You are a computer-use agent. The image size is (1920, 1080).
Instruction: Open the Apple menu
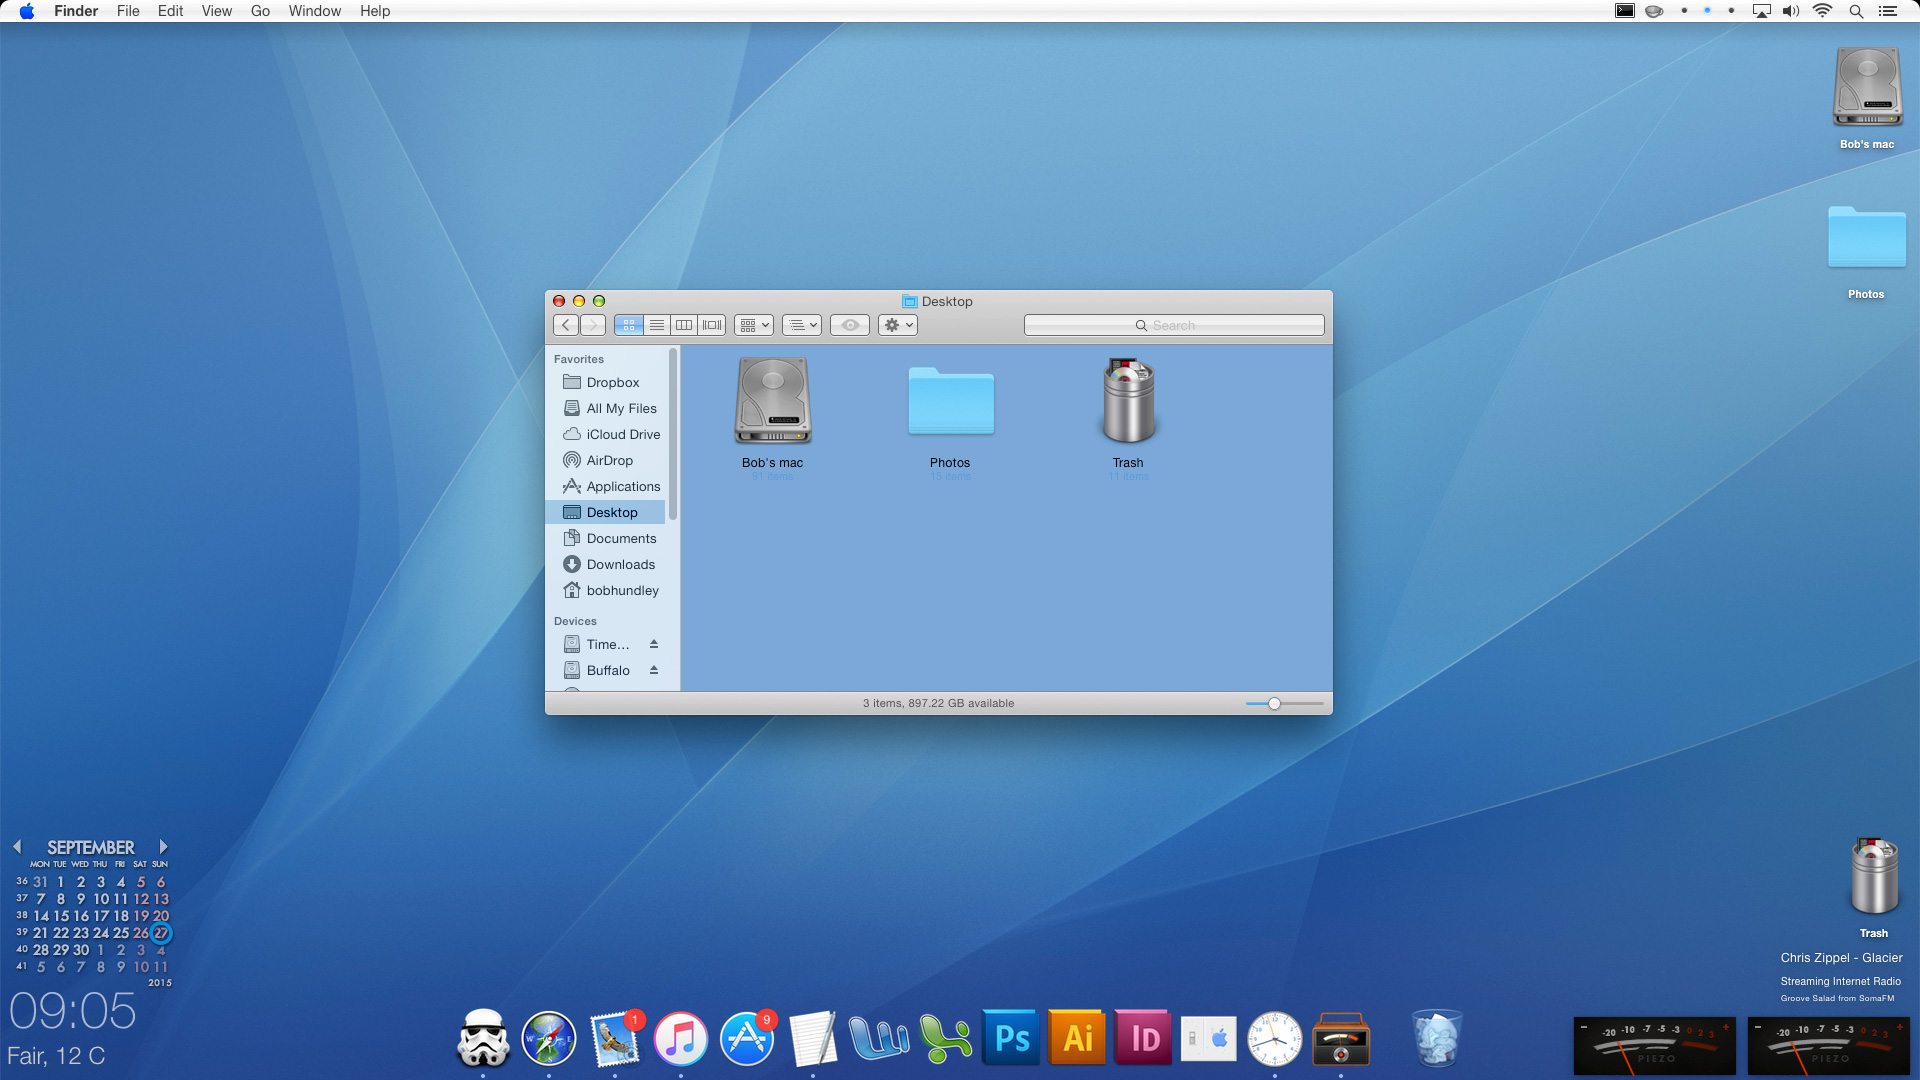point(27,11)
